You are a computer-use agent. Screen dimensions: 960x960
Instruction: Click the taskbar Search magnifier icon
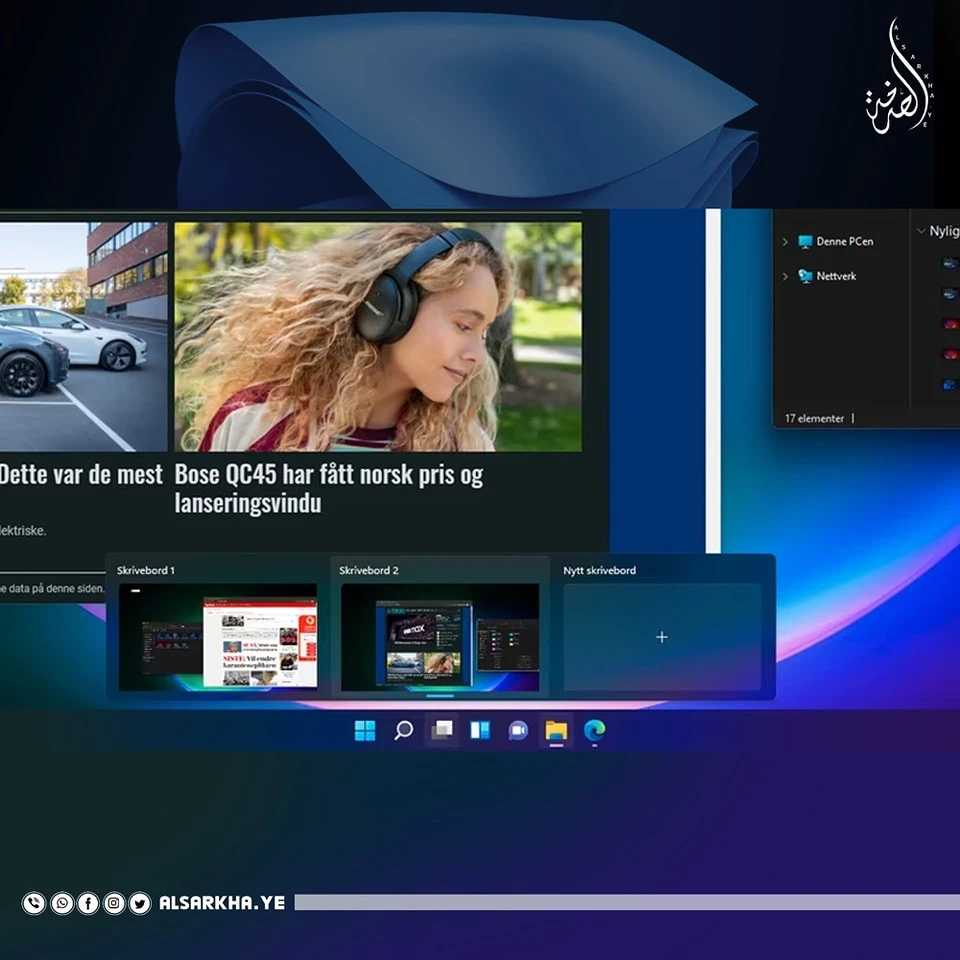pyautogui.click(x=403, y=731)
